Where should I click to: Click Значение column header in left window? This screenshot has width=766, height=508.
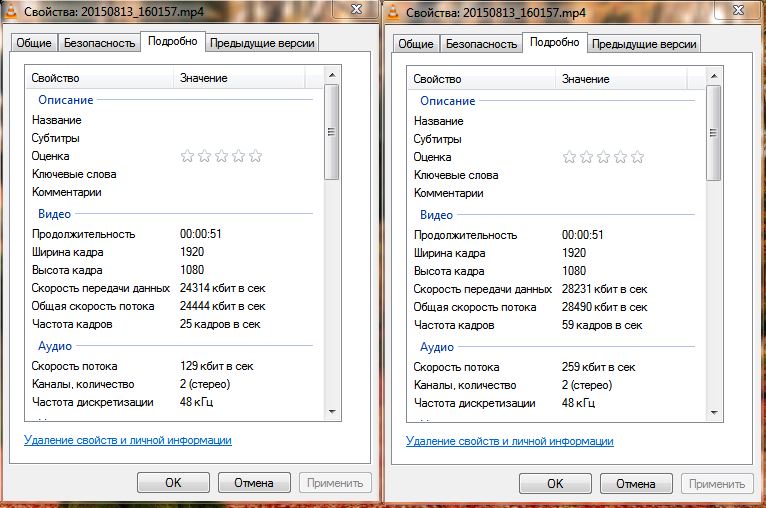239,78
